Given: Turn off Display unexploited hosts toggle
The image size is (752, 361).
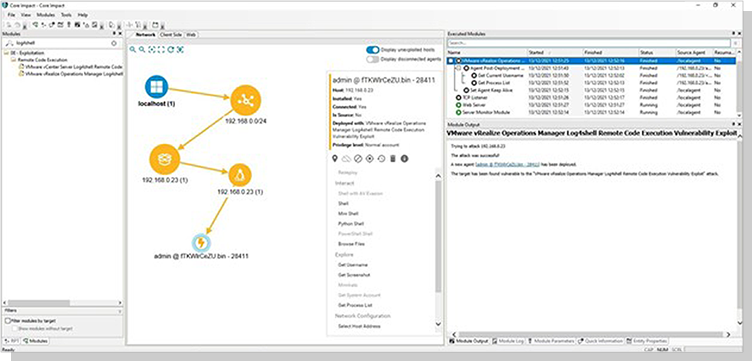Looking at the screenshot, I should click(373, 50).
